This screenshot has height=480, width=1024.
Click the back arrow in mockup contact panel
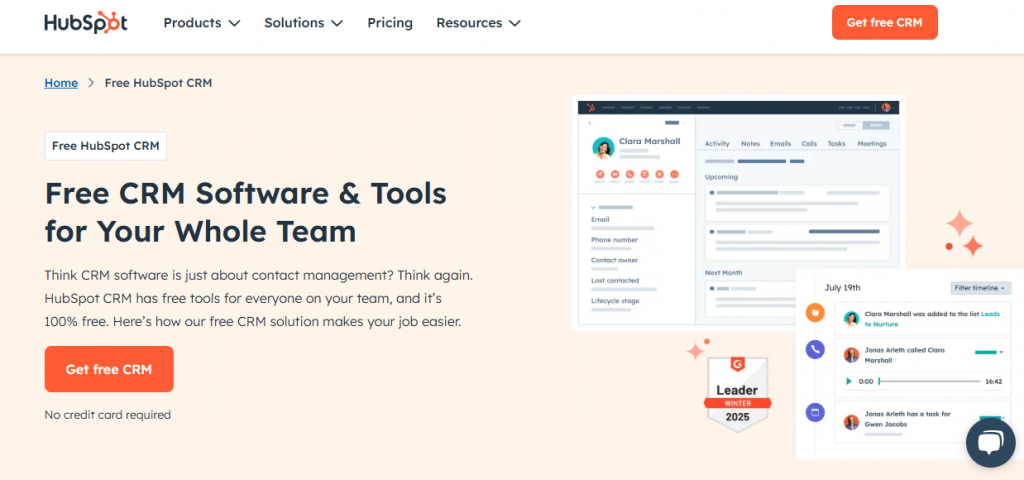point(590,123)
